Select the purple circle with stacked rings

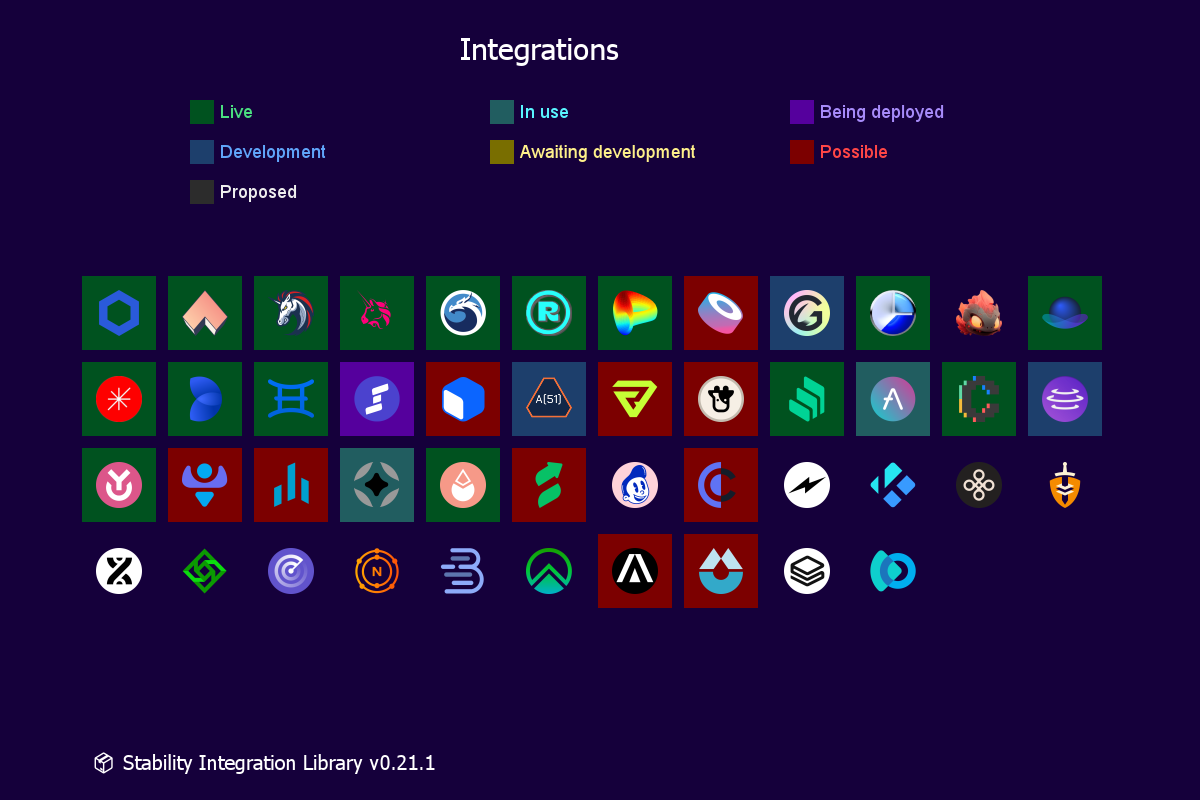[x=1065, y=399]
